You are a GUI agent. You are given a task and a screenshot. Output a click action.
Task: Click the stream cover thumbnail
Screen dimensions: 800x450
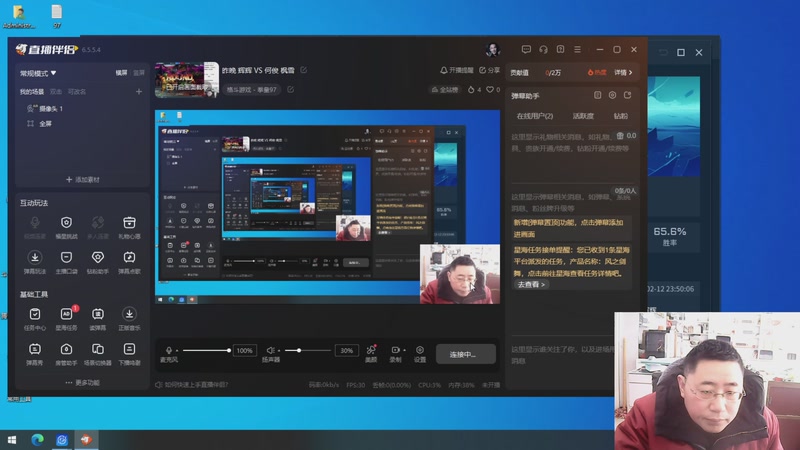(187, 80)
